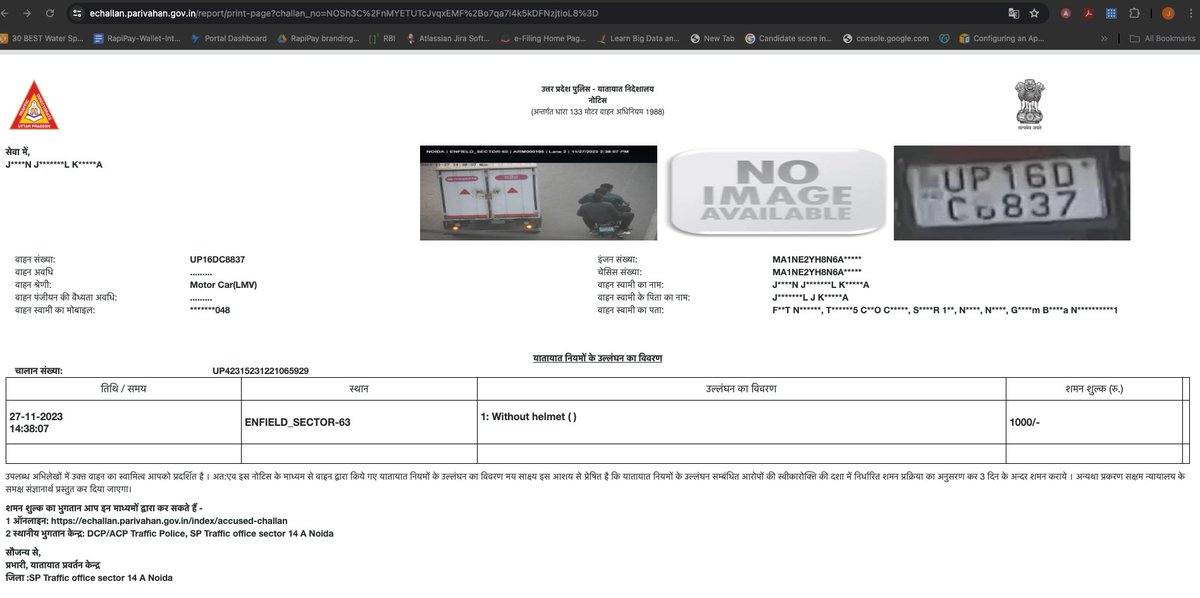Open the blue grid extension icon
This screenshot has width=1200, height=598.
[x=1111, y=13]
